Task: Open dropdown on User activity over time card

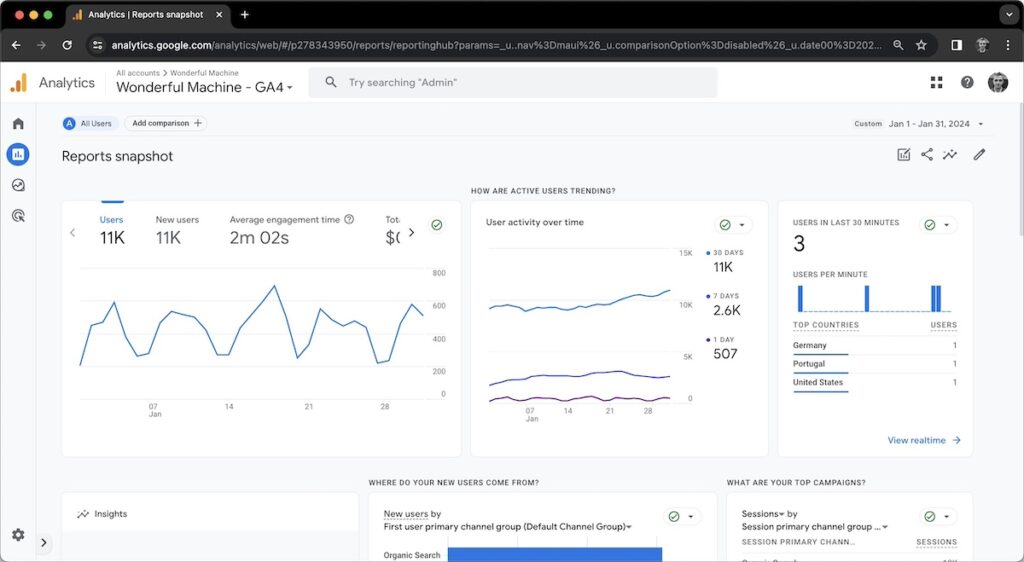Action: pyautogui.click(x=742, y=225)
